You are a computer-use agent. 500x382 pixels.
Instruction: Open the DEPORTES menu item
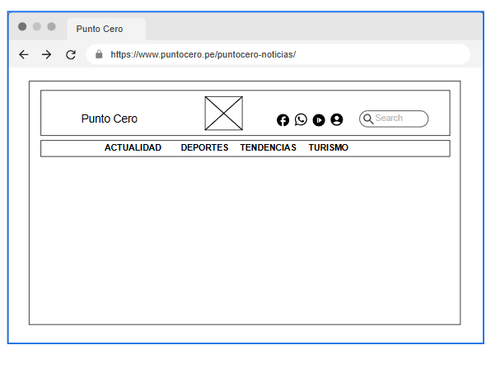click(x=205, y=147)
